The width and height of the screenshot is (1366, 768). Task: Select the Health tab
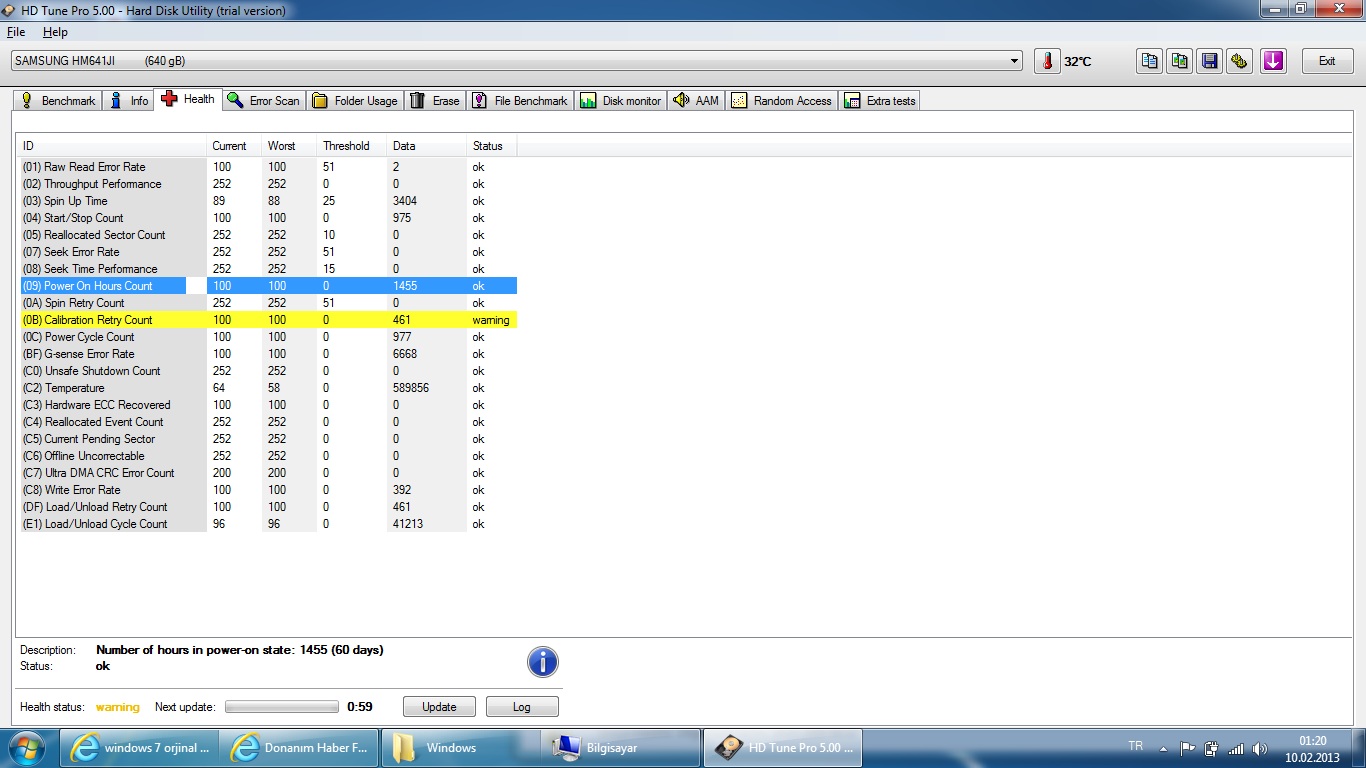188,99
